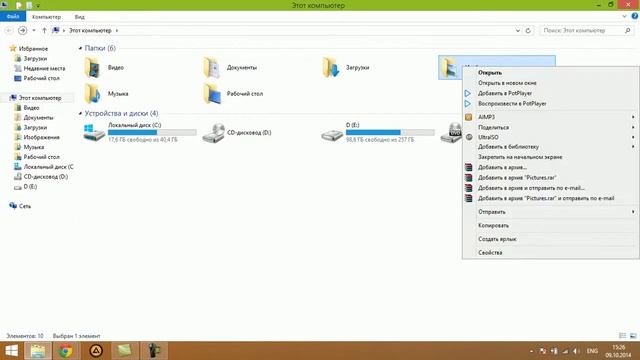
Task: Open the Документы folder icon
Action: [212, 68]
